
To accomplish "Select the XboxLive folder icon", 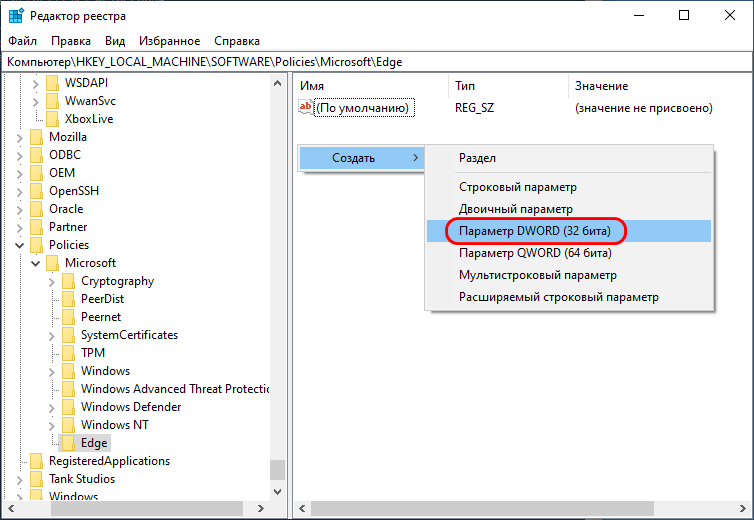I will [x=52, y=119].
